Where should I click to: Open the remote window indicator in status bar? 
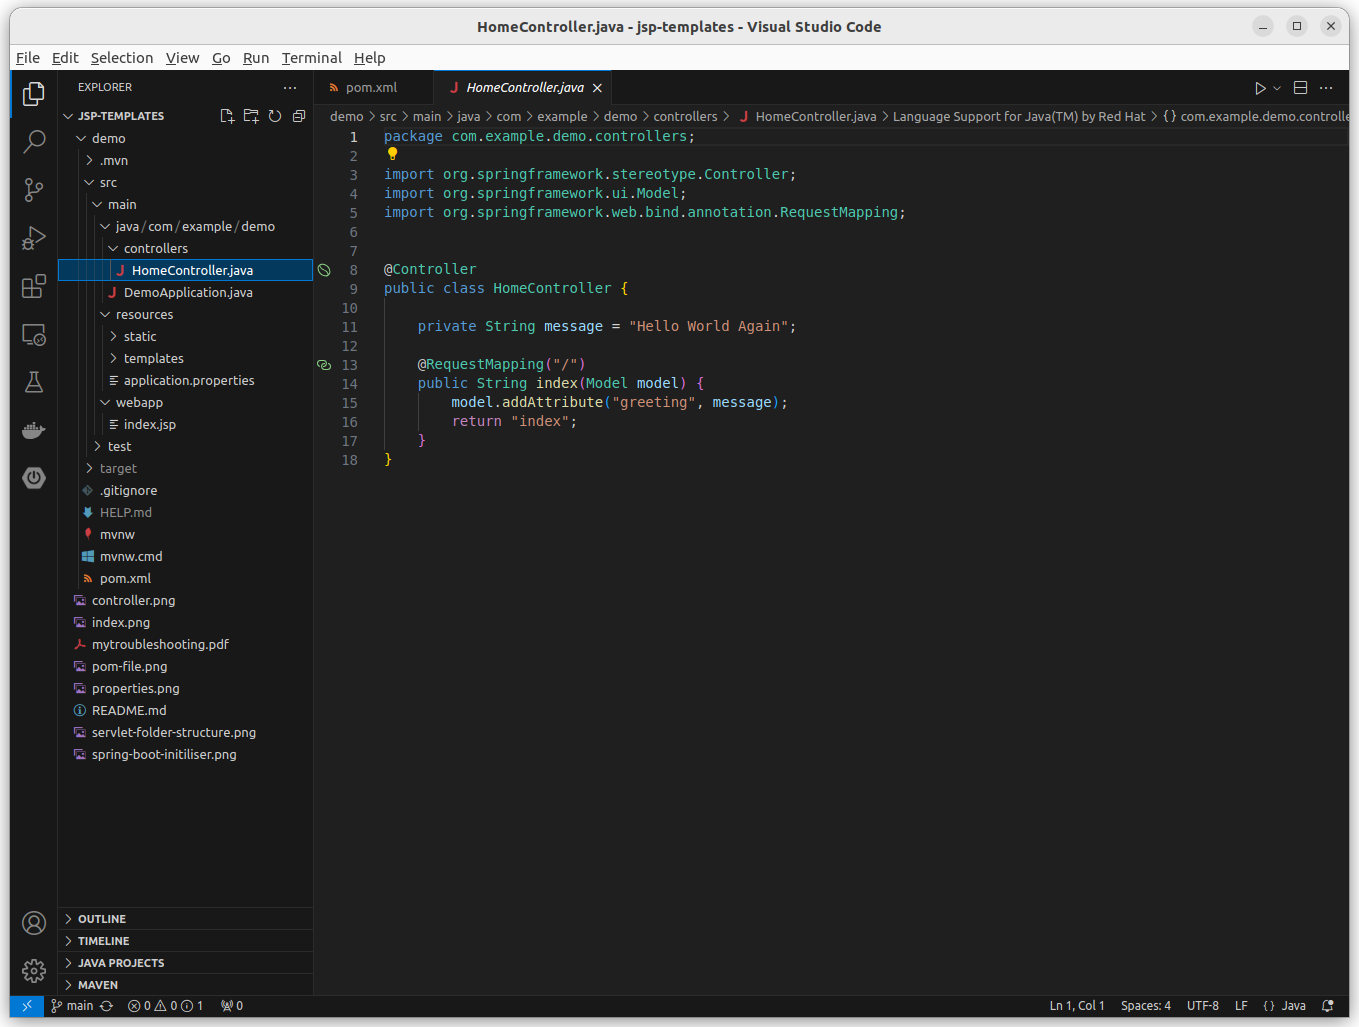27,1006
